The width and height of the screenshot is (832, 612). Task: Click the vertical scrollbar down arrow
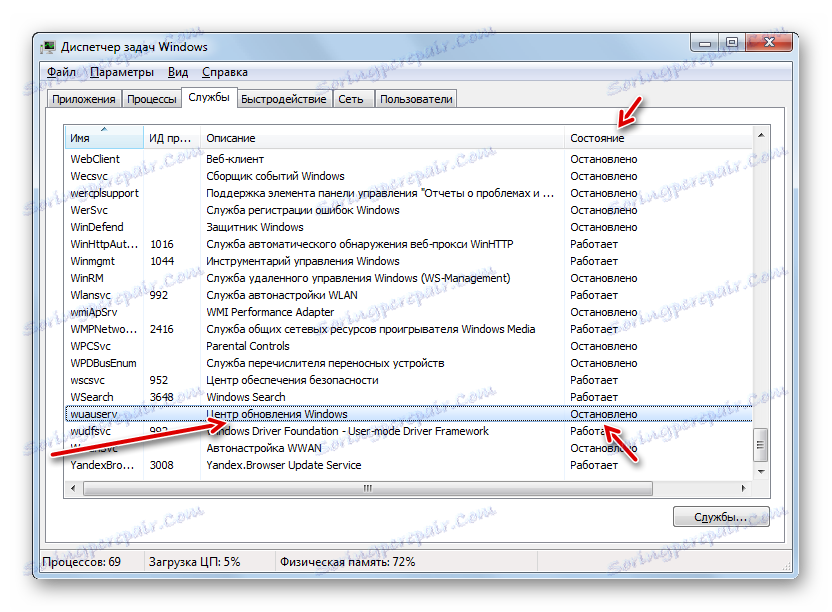pyautogui.click(x=761, y=472)
